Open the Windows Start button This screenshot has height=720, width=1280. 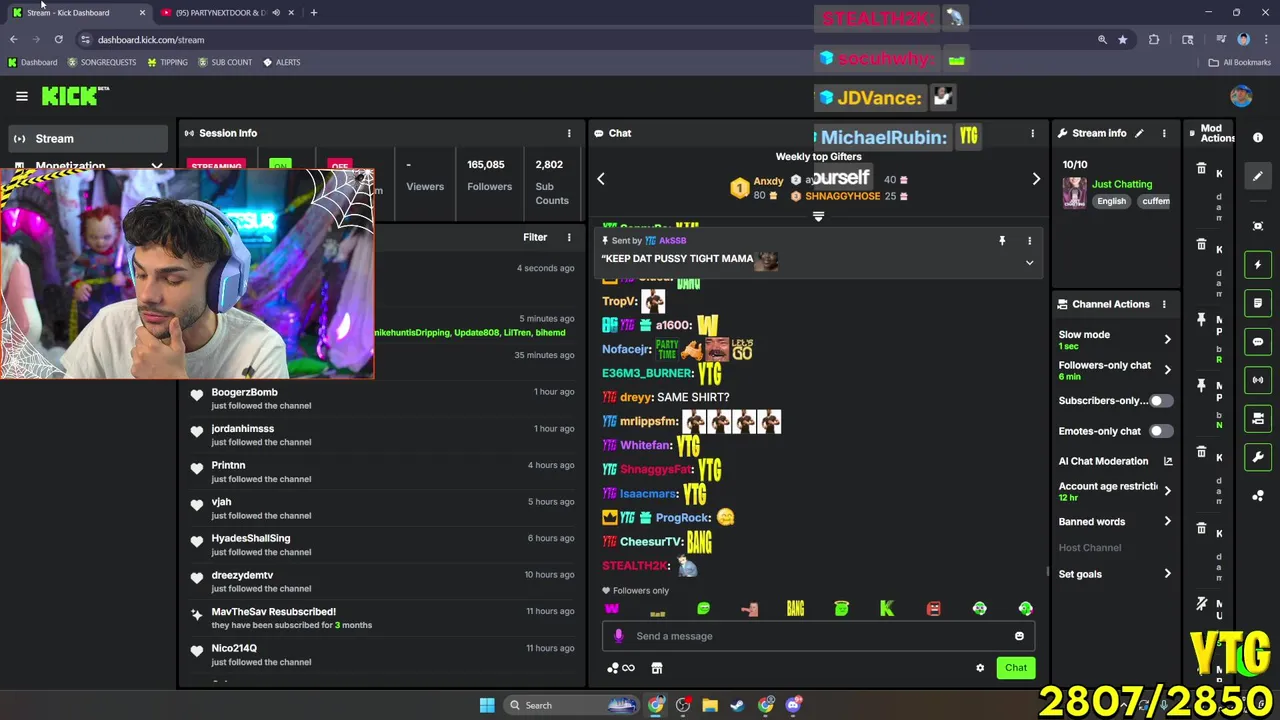point(487,705)
